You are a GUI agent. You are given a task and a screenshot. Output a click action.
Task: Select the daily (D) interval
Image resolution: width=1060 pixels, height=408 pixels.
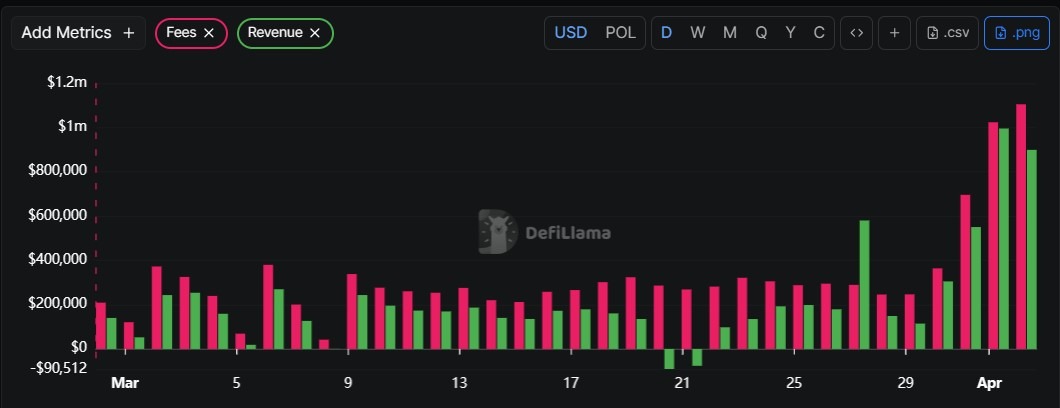[667, 33]
